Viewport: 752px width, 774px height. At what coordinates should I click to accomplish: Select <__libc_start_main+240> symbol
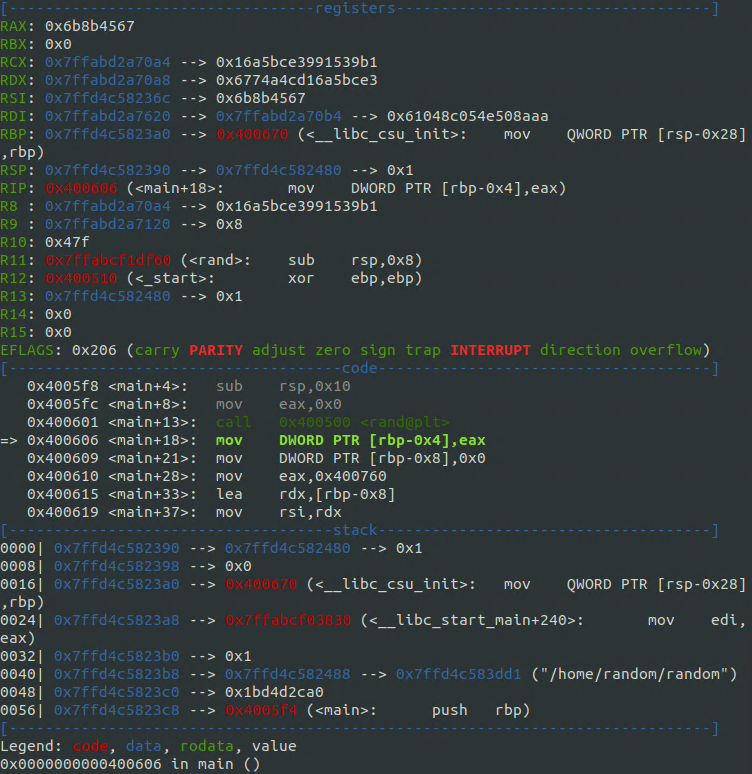pyautogui.click(x=472, y=620)
